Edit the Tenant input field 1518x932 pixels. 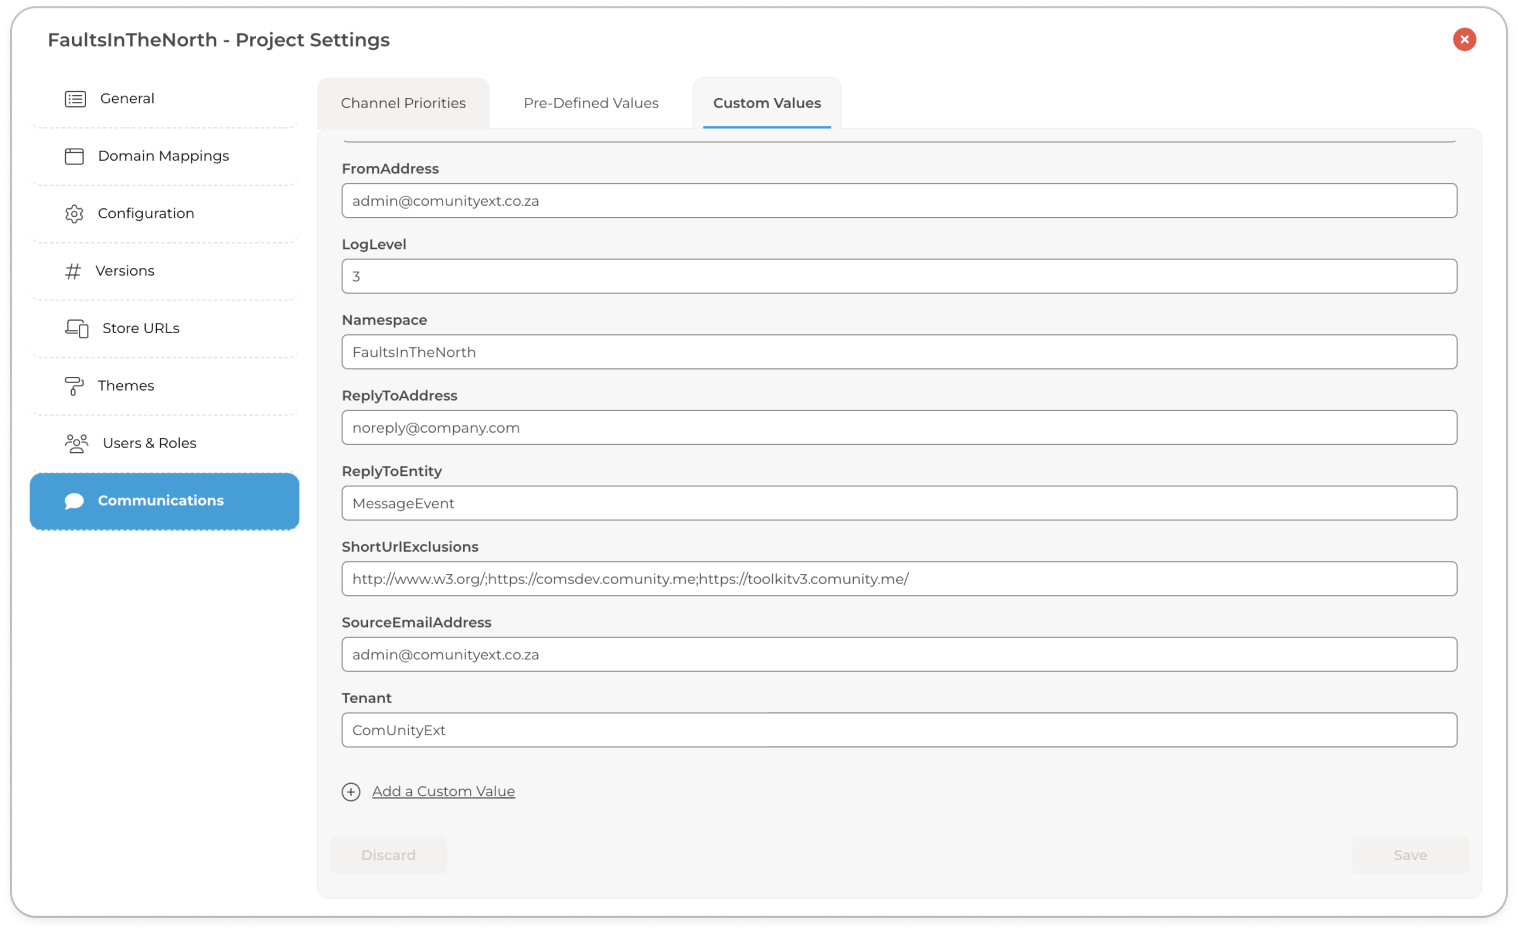(x=899, y=730)
